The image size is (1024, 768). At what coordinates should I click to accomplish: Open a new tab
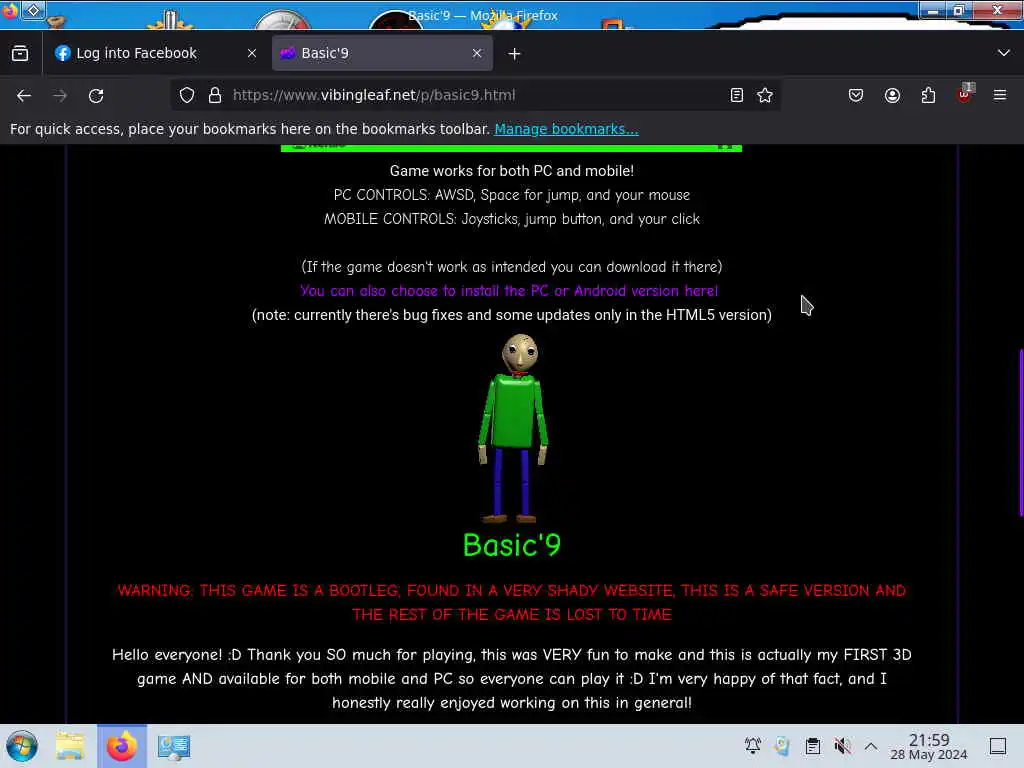(x=515, y=54)
